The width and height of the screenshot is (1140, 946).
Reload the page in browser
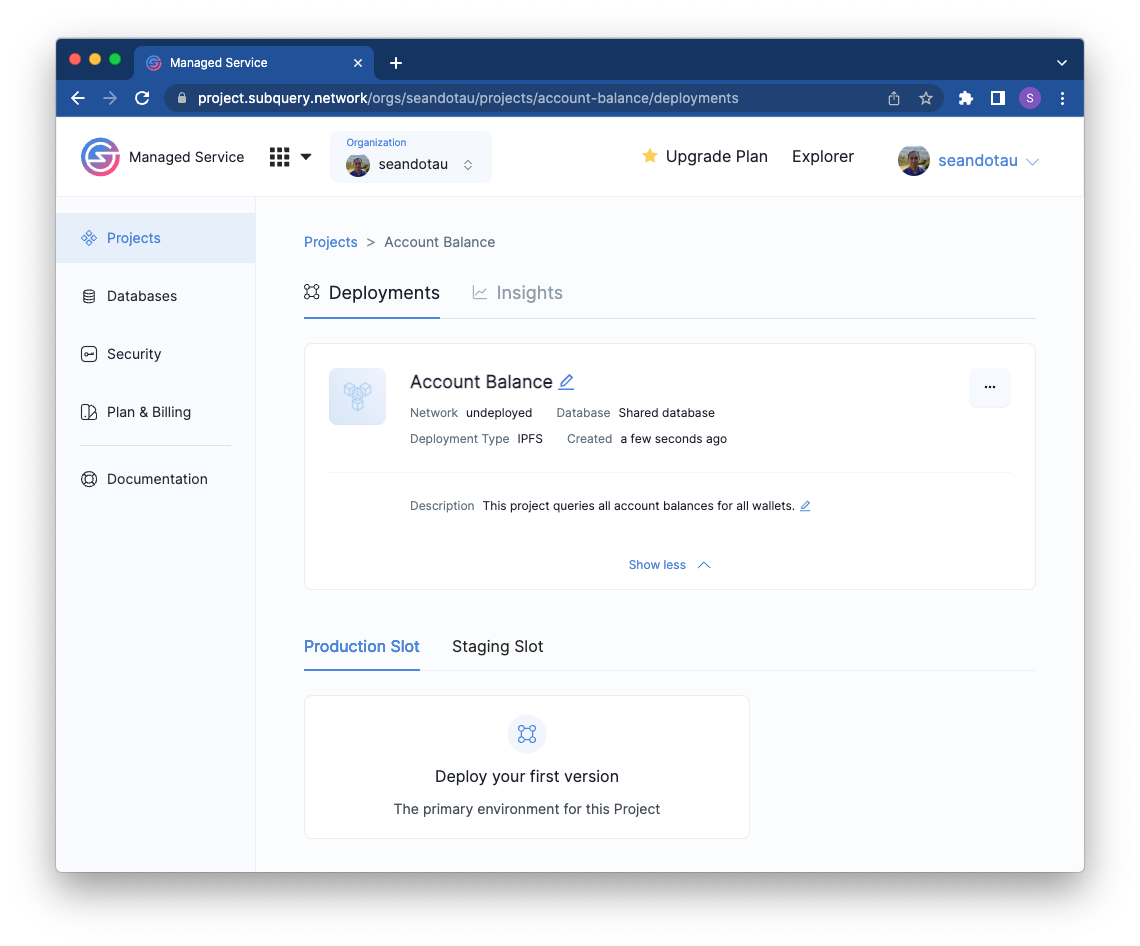[x=142, y=98]
